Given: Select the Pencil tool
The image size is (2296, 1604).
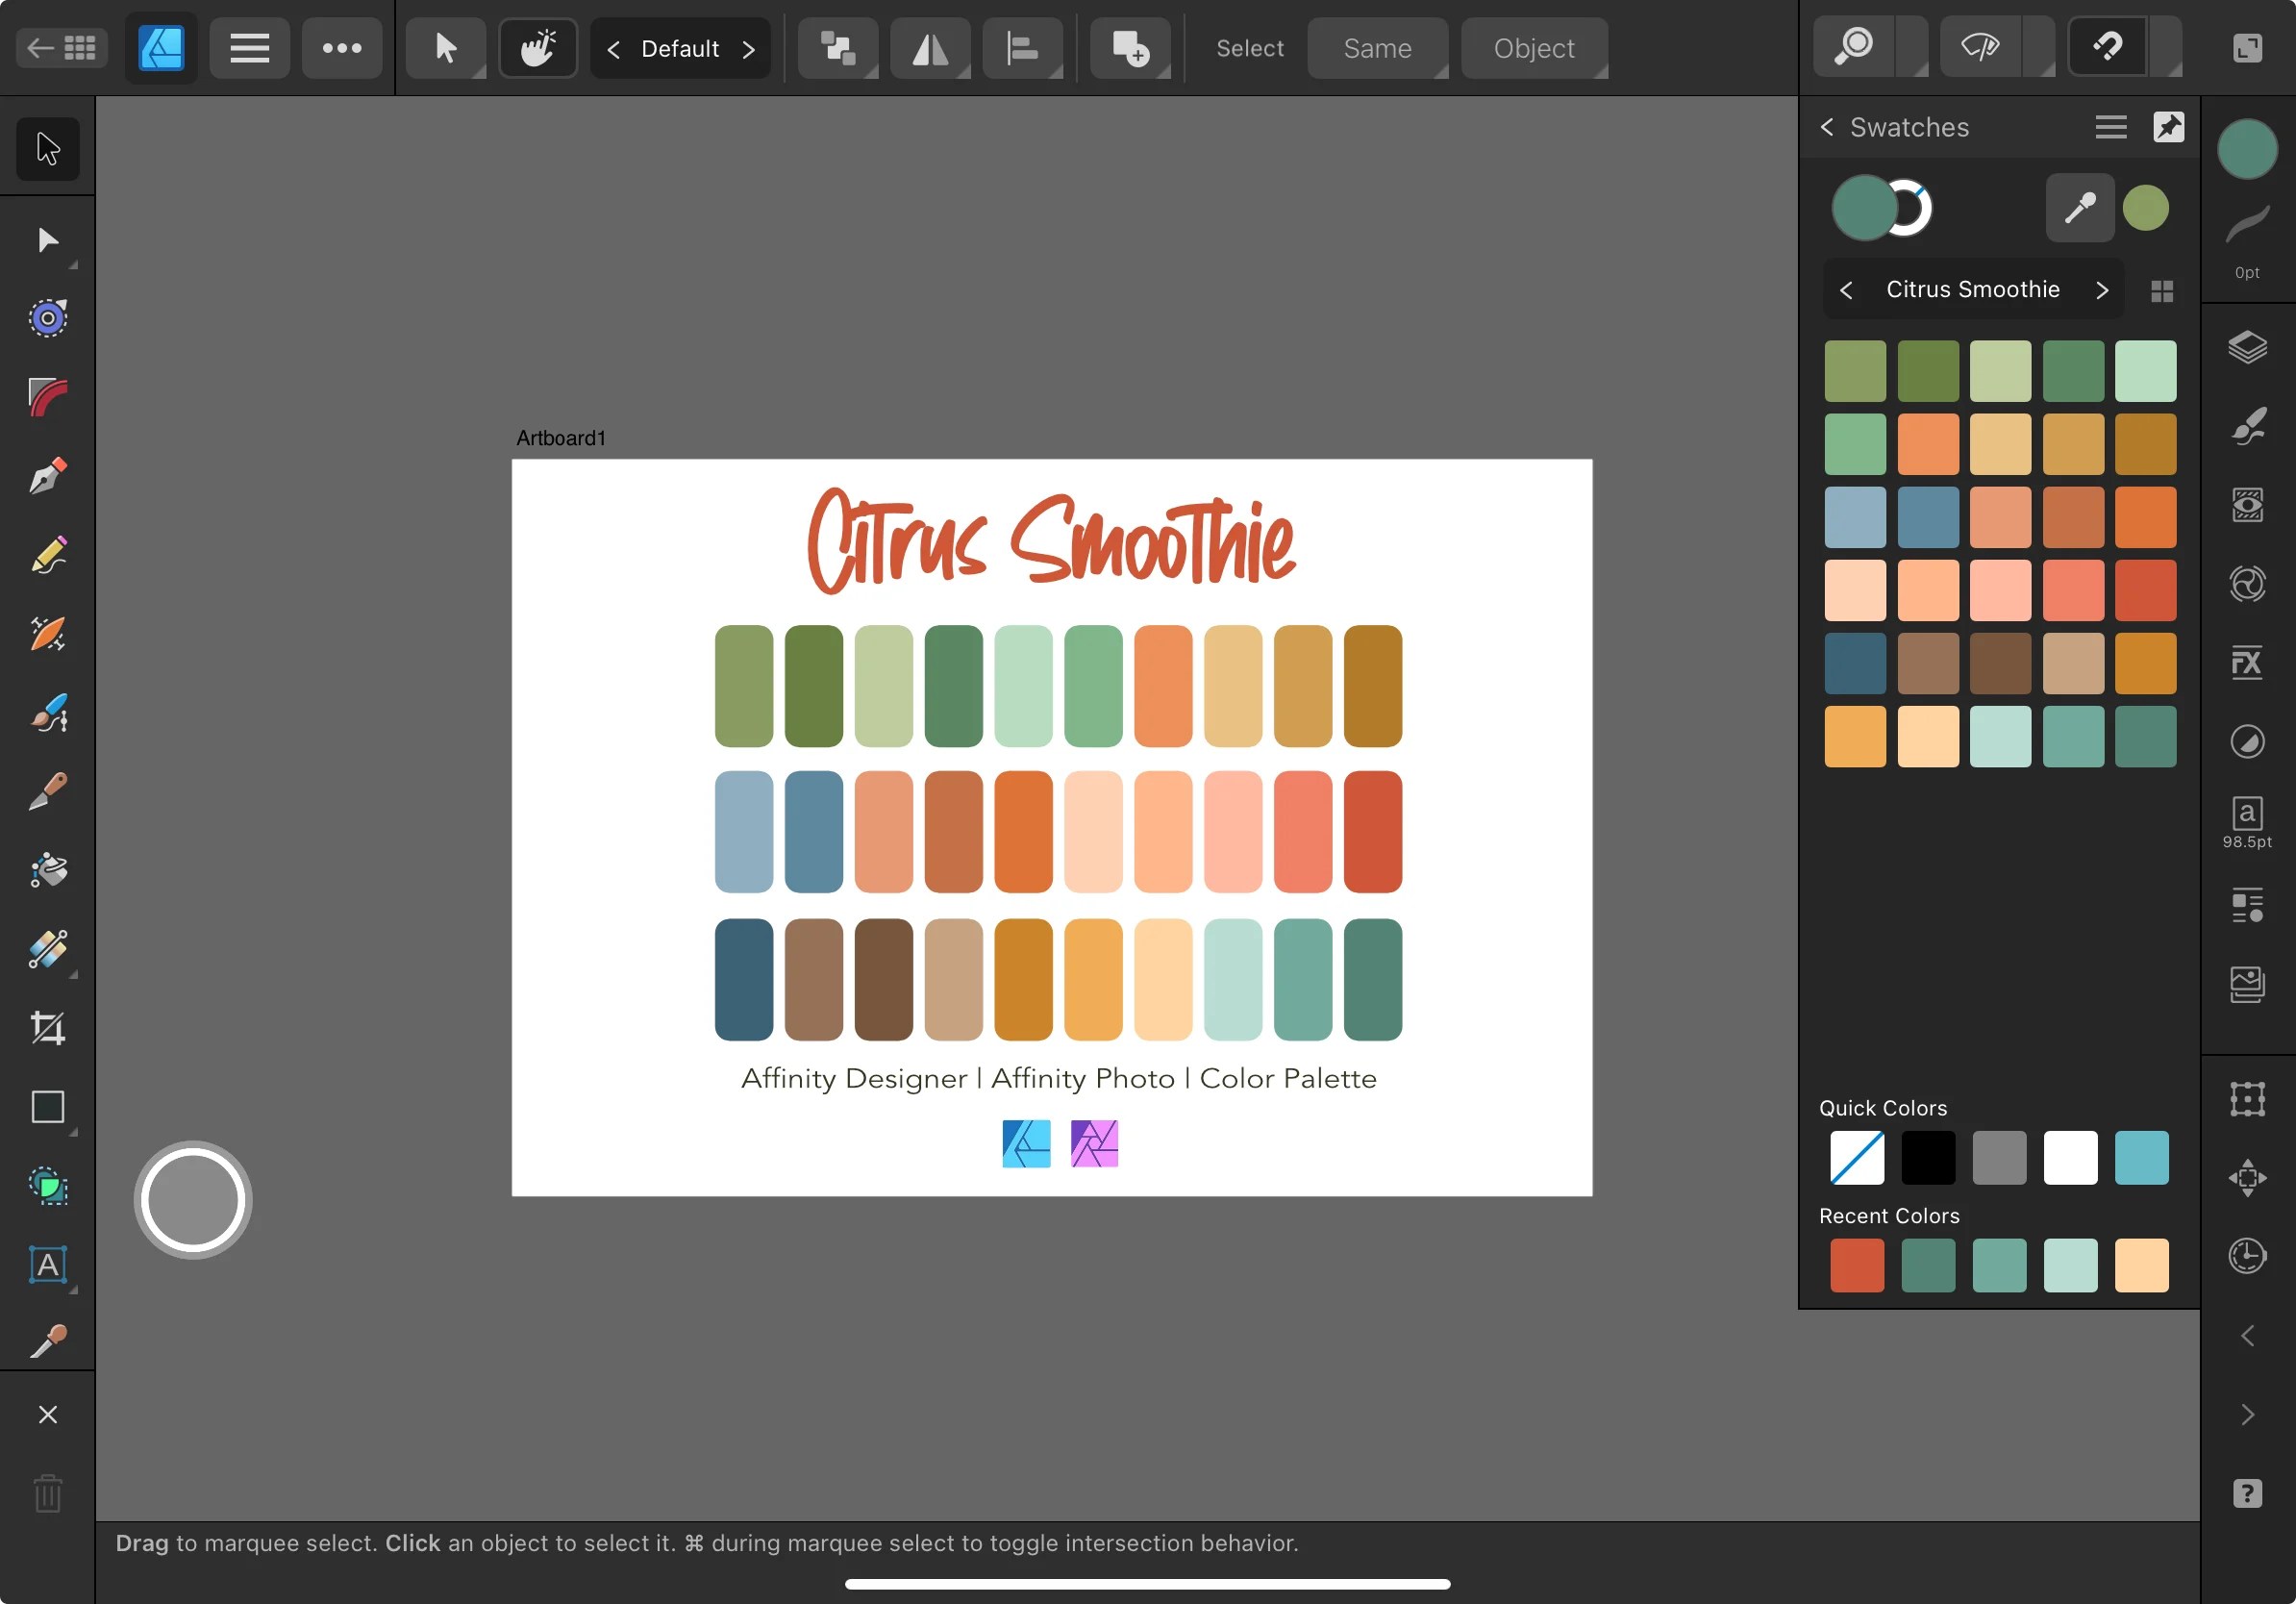Looking at the screenshot, I should pyautogui.click(x=48, y=555).
